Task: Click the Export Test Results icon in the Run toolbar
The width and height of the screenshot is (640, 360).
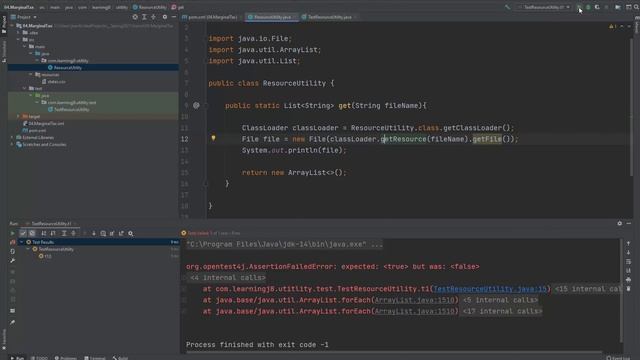Action: 121,233
